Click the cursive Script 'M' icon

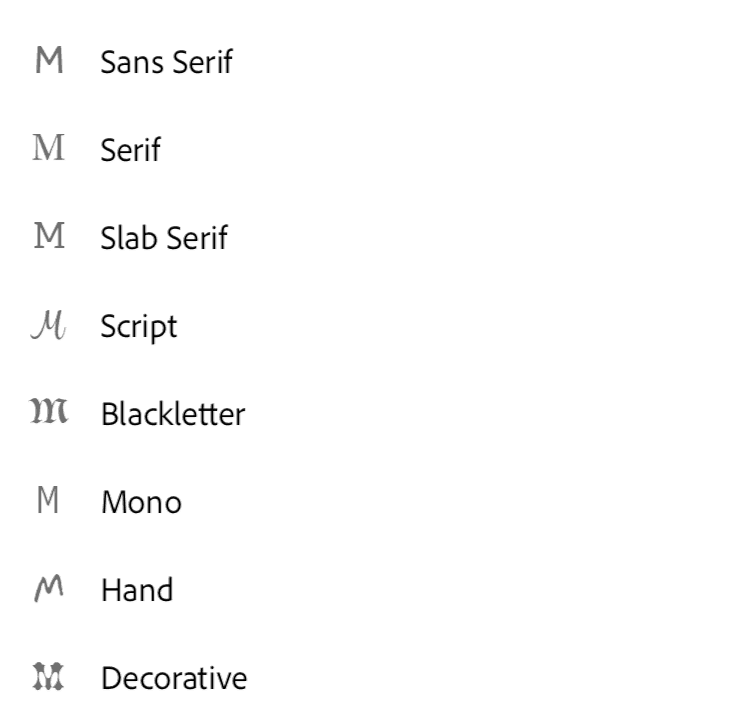point(49,326)
